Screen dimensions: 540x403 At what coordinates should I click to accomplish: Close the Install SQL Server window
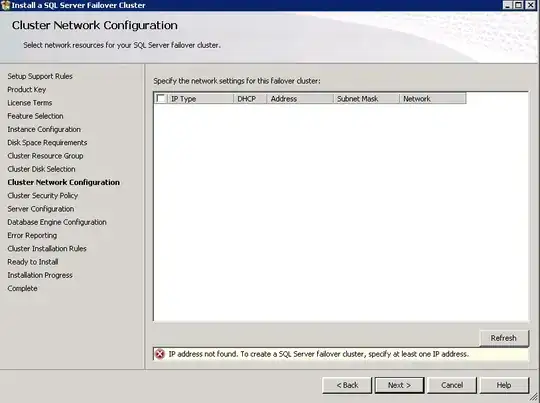coord(531,5)
